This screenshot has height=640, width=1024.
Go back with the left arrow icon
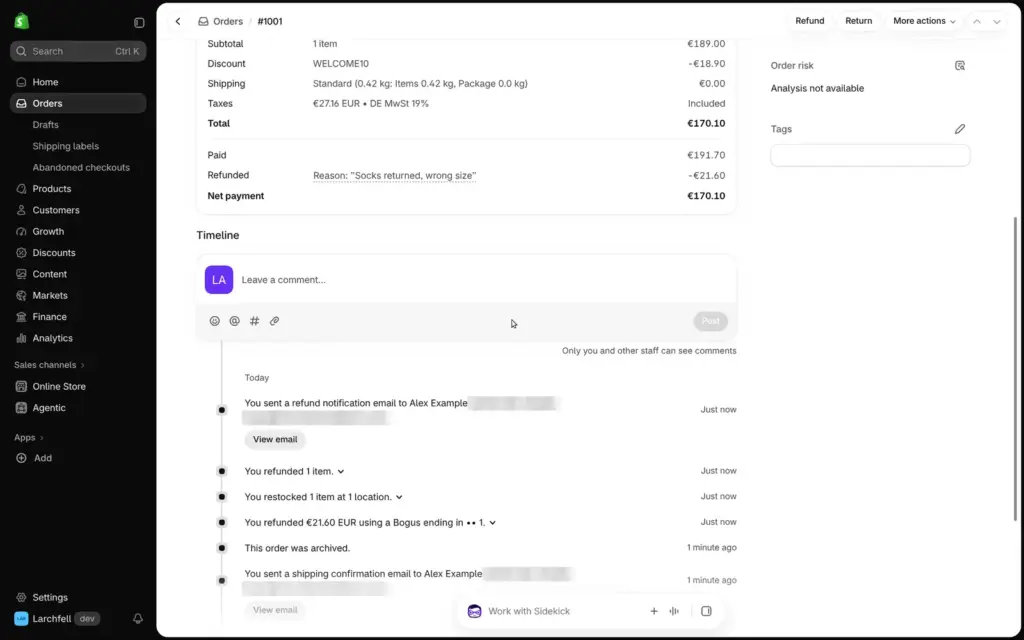pos(178,22)
